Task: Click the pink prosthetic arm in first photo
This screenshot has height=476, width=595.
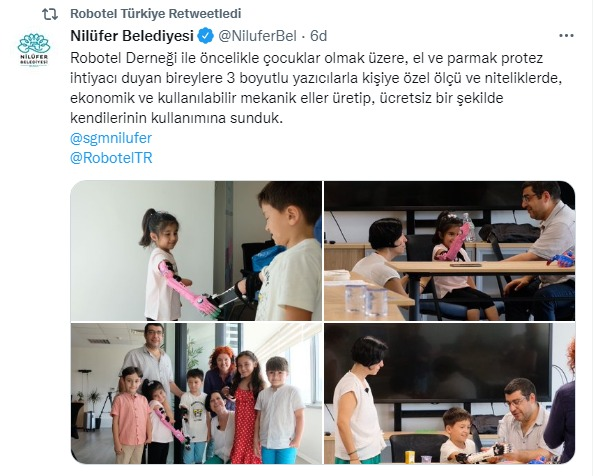Action: tap(188, 289)
